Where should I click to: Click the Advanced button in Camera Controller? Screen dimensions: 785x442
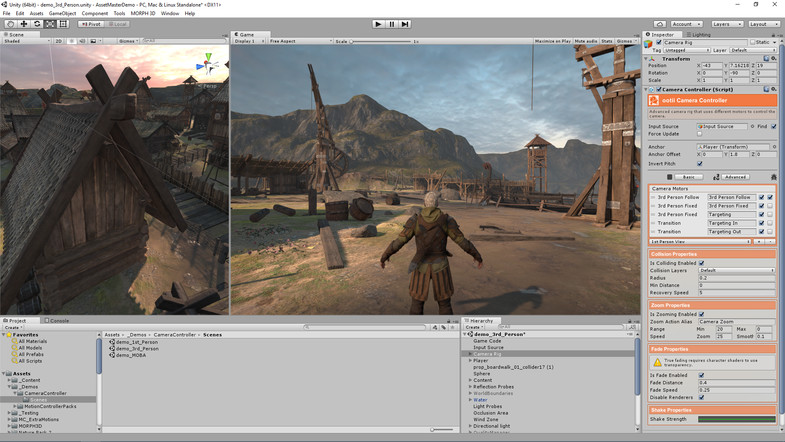[735, 177]
